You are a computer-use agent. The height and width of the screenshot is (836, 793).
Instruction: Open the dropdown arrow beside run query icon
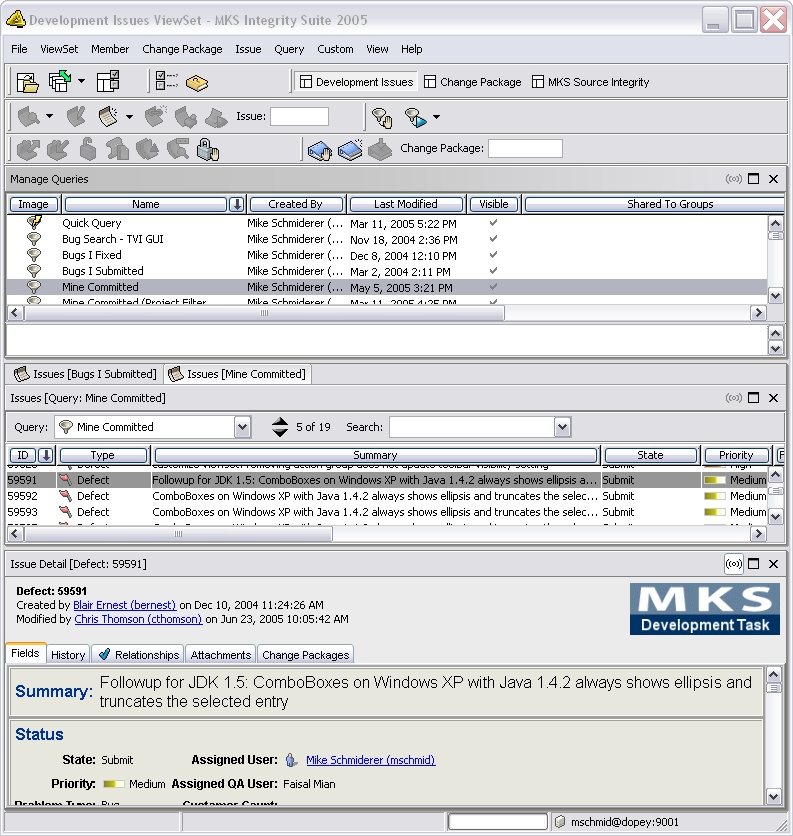[436, 117]
